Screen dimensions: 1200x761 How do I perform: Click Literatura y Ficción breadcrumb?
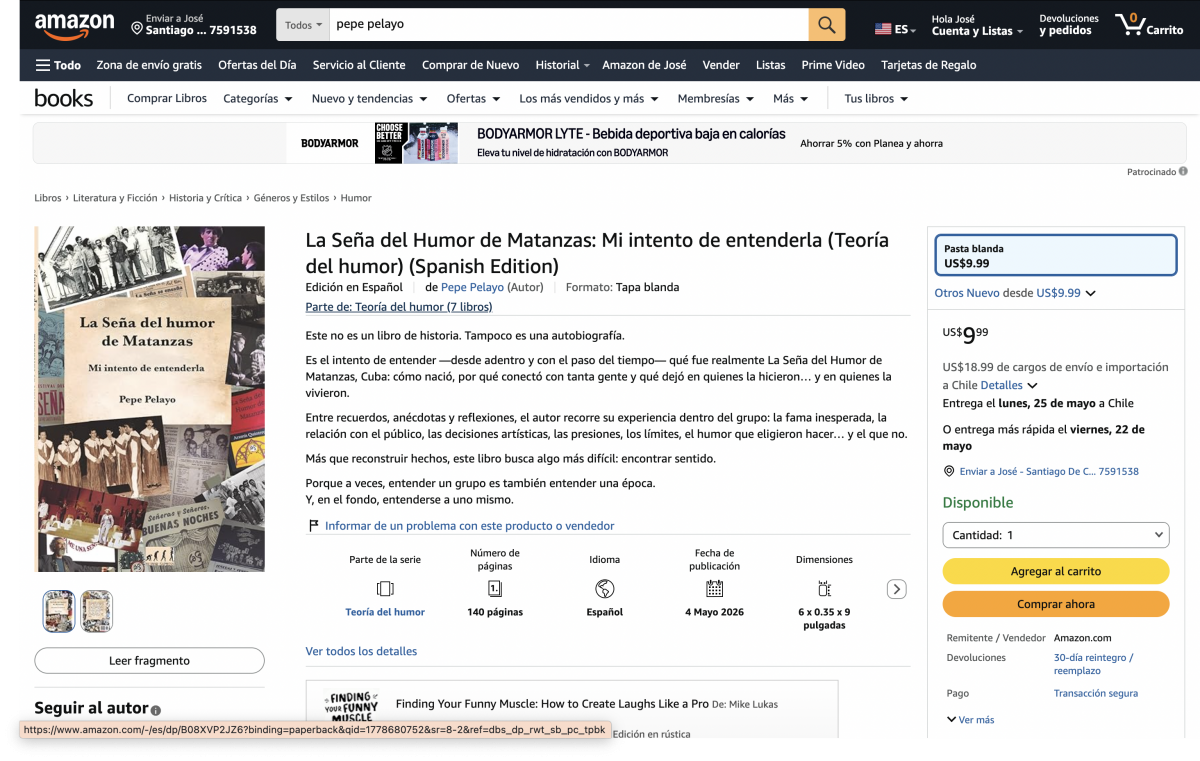coord(115,198)
